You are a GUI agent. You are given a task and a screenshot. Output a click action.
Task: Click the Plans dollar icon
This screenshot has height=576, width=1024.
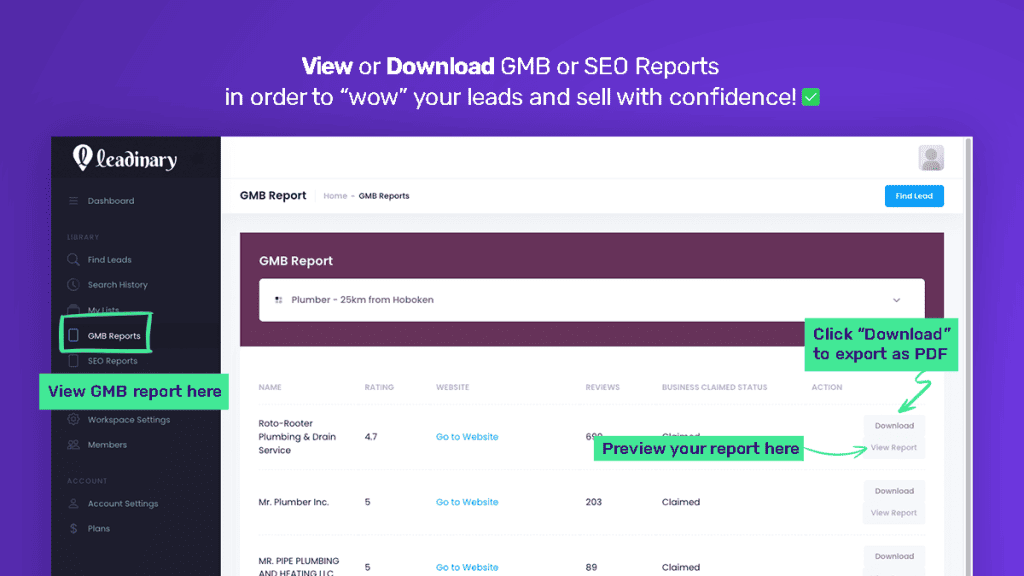click(x=73, y=528)
